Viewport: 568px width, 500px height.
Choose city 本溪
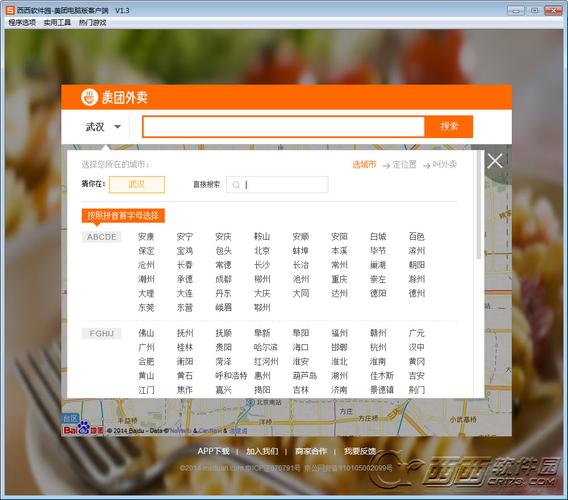point(339,251)
